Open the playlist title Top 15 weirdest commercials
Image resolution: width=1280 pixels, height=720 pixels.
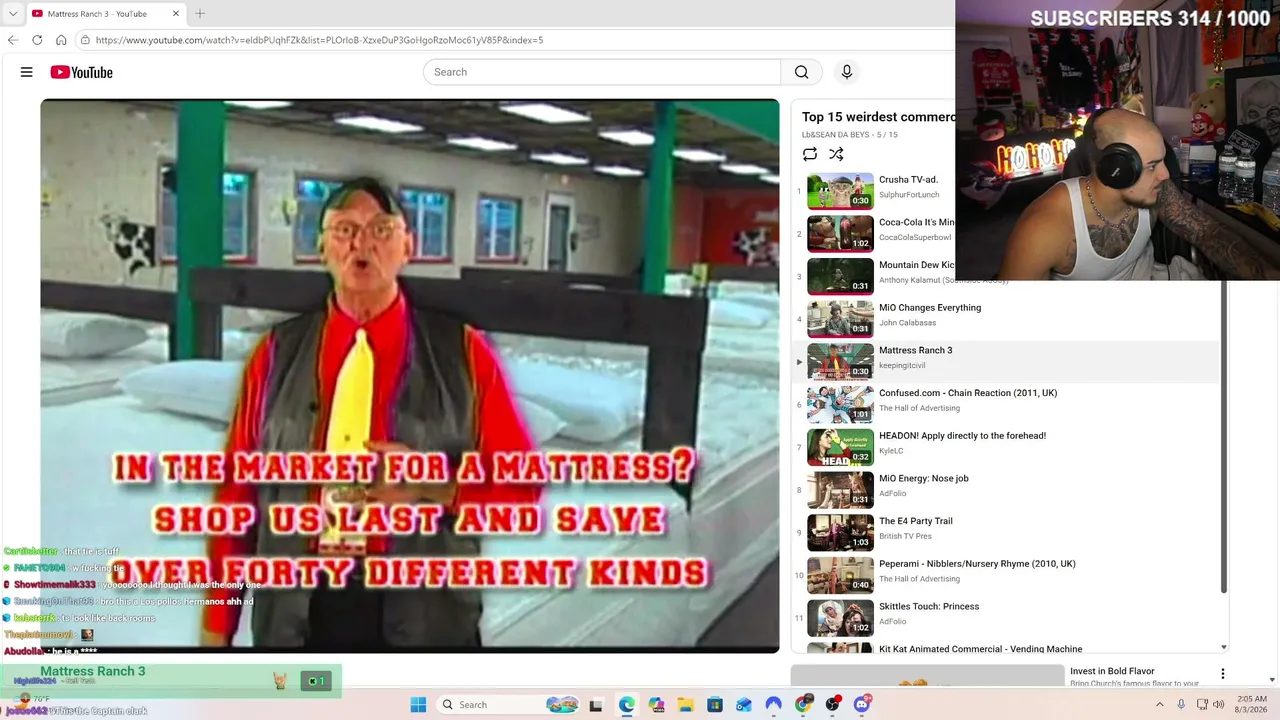(x=879, y=117)
